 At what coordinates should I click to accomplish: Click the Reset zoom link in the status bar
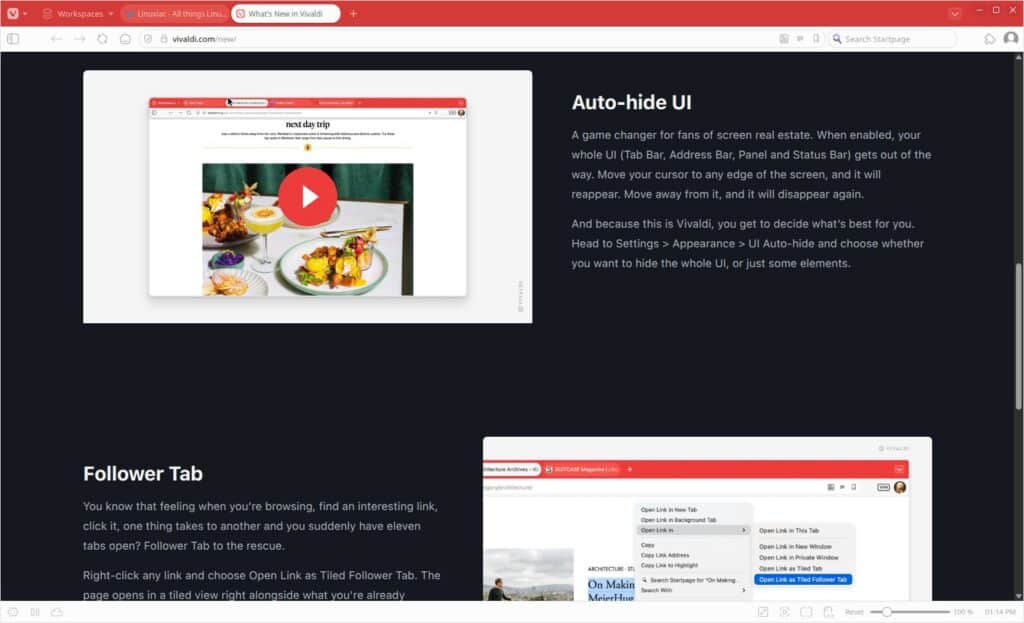pos(855,611)
